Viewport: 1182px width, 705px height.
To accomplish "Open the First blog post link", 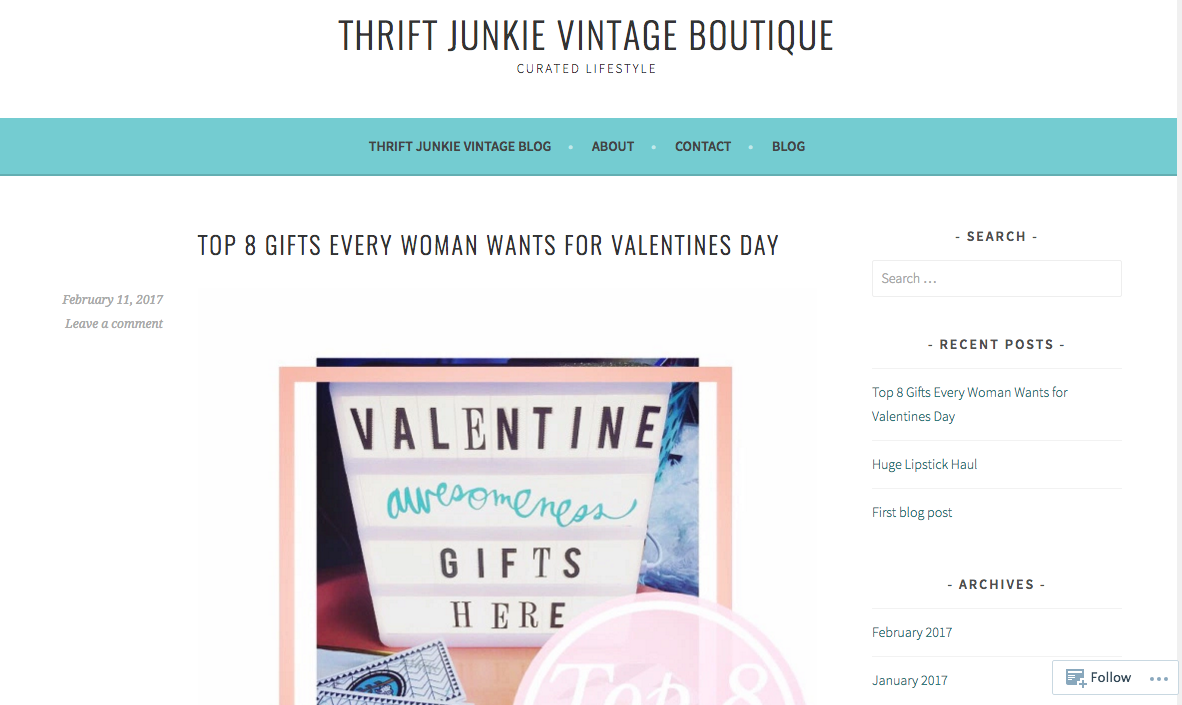I will 912,512.
